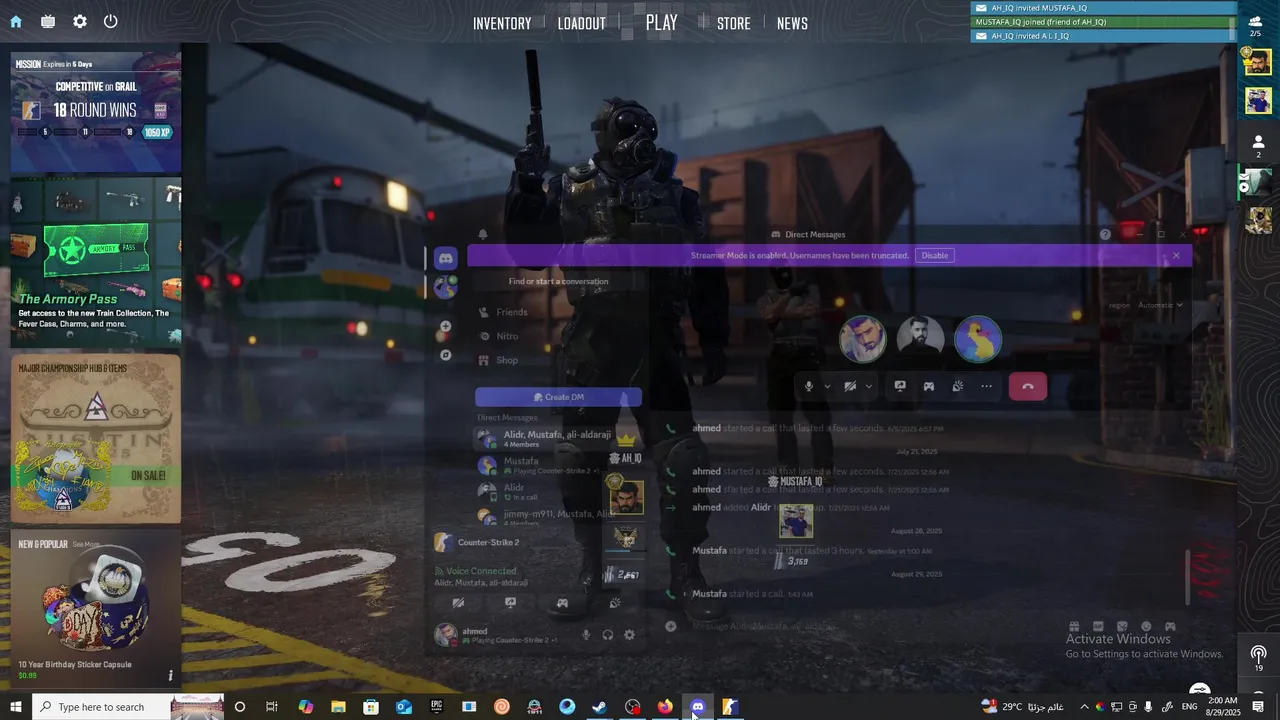Viewport: 1280px width, 720px height.
Task: Open the STORE tab
Action: click(733, 23)
